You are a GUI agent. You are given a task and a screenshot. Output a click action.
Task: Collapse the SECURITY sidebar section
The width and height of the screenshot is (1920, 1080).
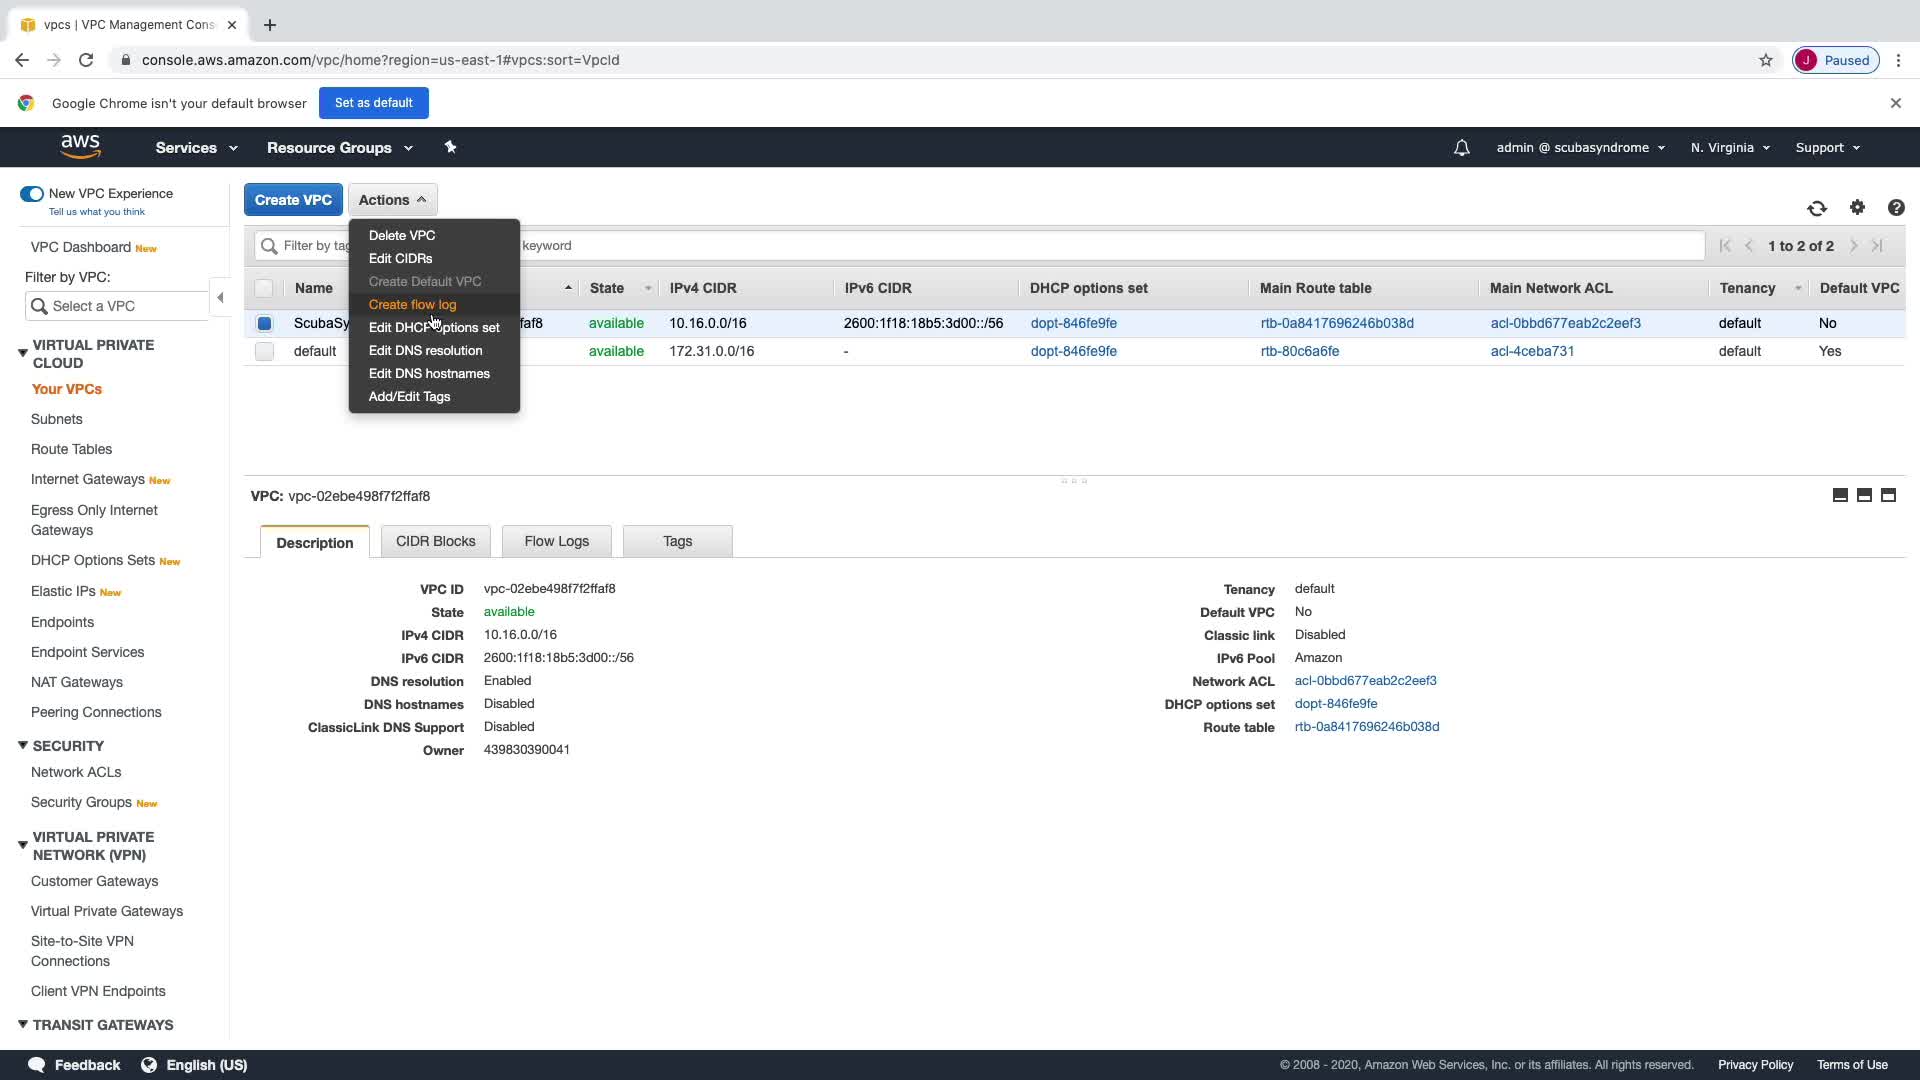tap(23, 746)
